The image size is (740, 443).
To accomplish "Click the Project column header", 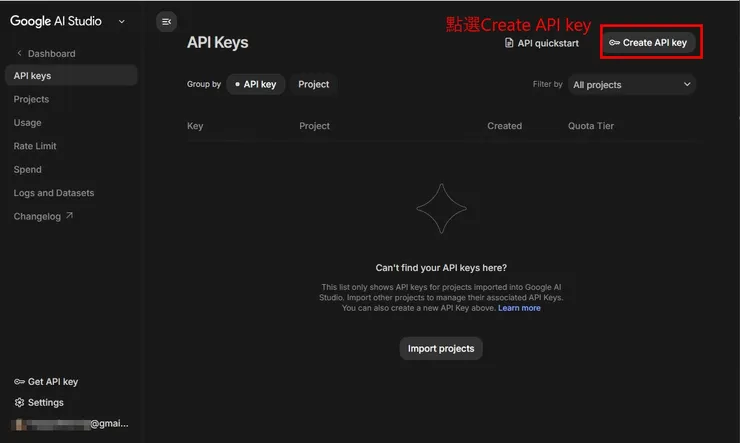I will [314, 126].
